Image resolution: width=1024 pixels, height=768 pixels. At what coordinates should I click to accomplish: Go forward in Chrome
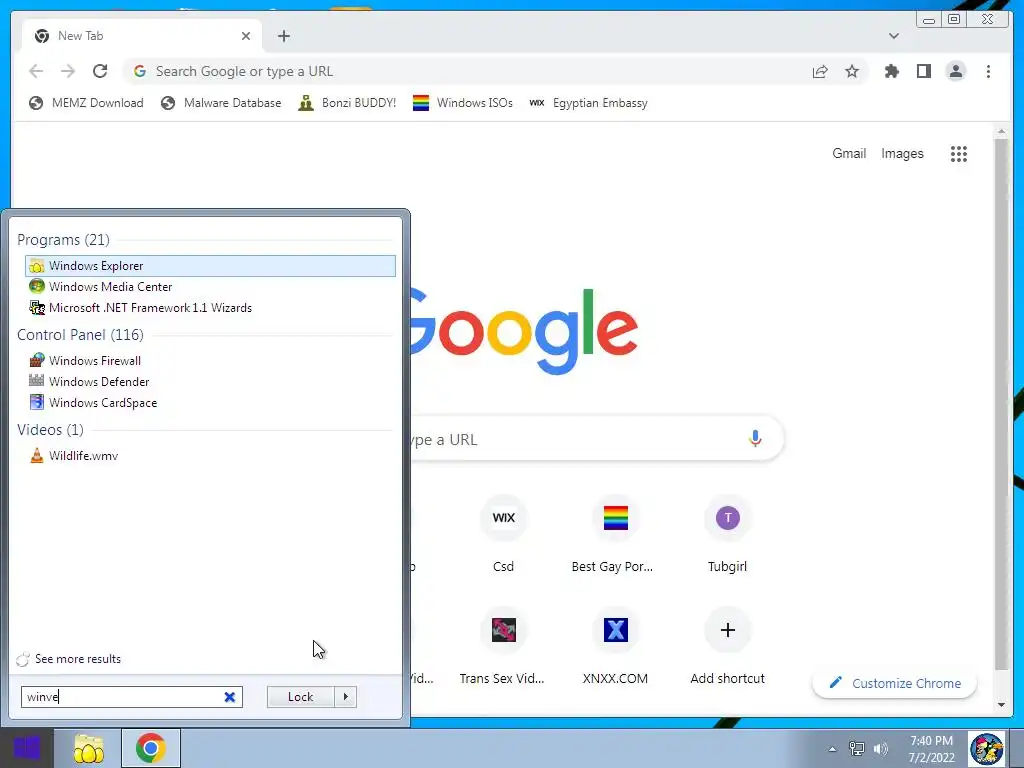tap(68, 71)
